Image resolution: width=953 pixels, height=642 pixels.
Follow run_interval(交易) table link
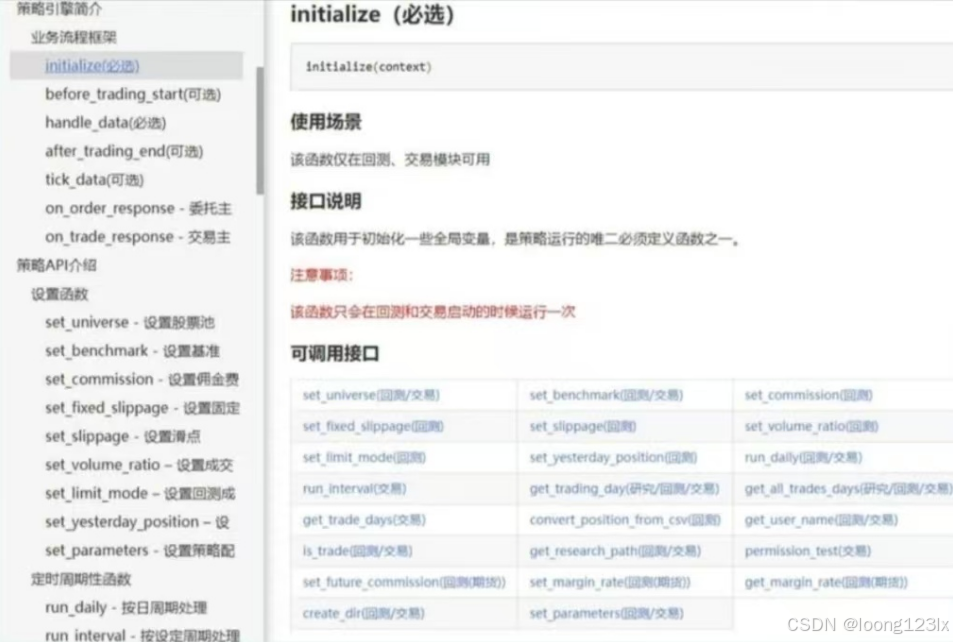[x=354, y=489]
